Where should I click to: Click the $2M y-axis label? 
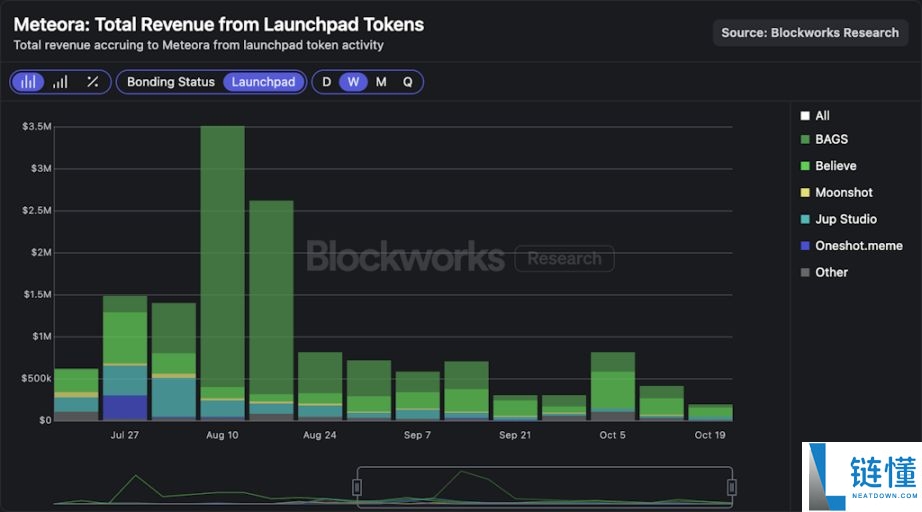point(41,252)
